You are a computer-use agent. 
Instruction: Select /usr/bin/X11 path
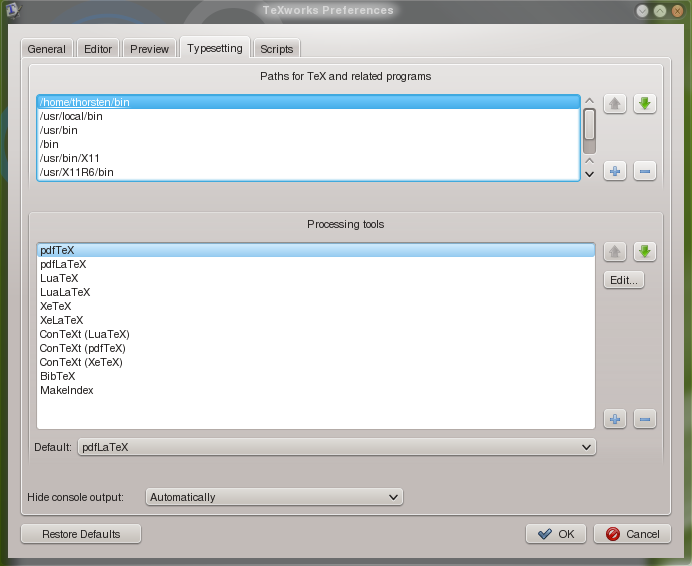[308, 158]
